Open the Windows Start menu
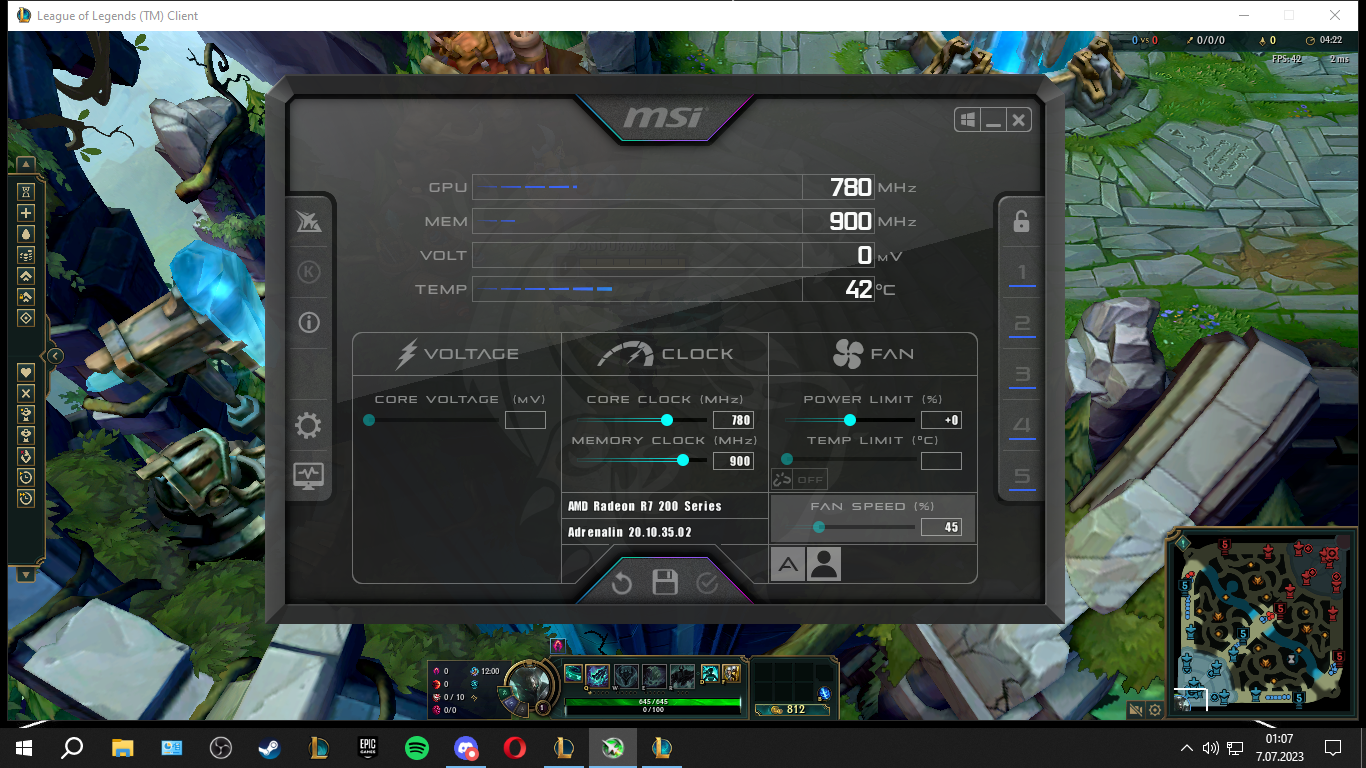Viewport: 1366px width, 768px height. 24,747
